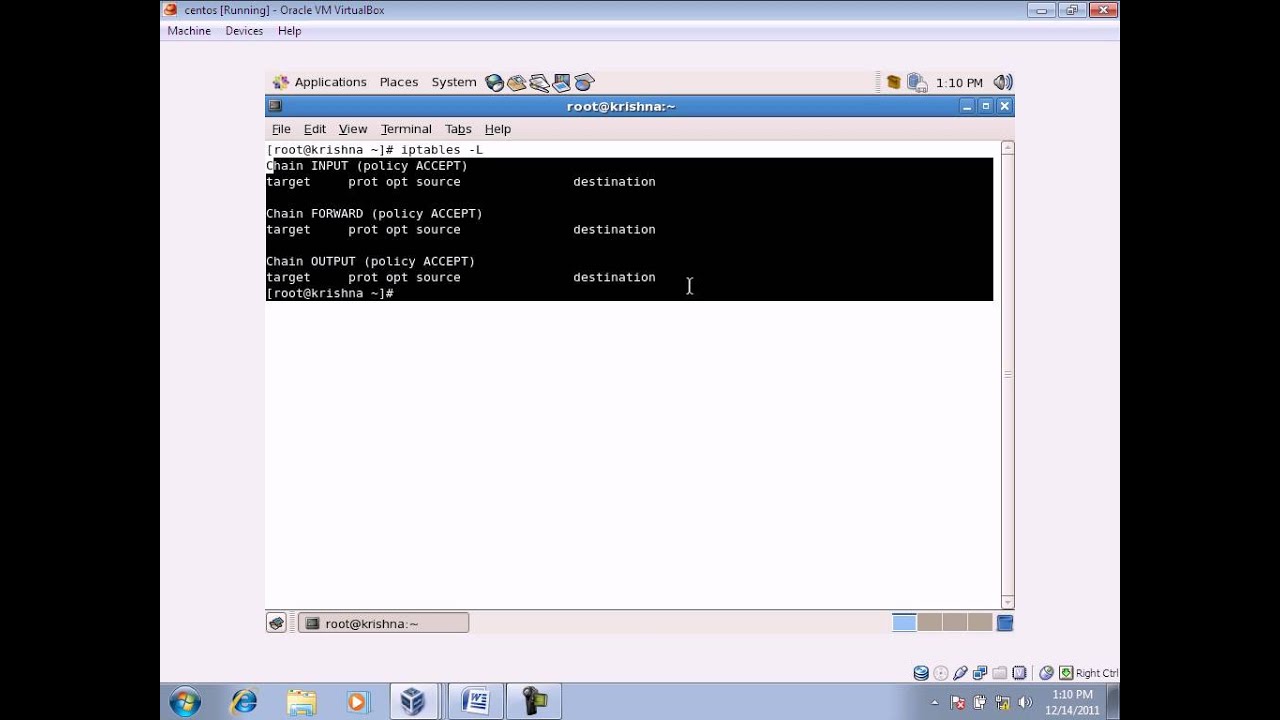This screenshot has width=1280, height=720.
Task: Show hidden tray icons arrow
Action: coord(935,703)
